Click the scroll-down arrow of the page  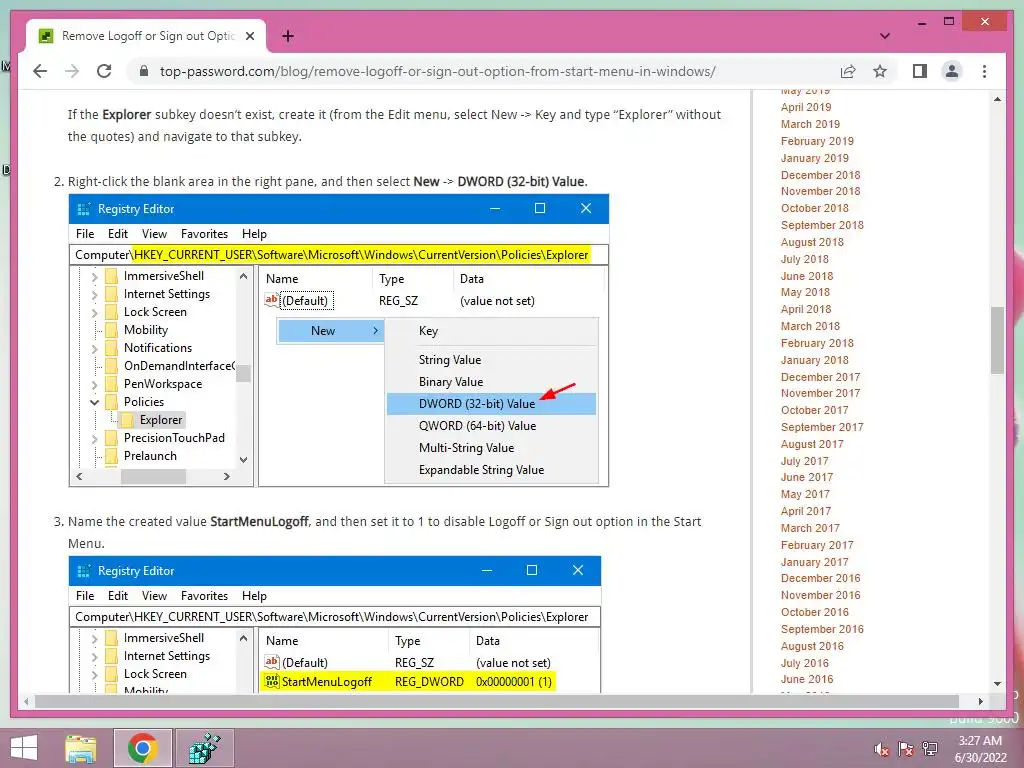click(997, 684)
